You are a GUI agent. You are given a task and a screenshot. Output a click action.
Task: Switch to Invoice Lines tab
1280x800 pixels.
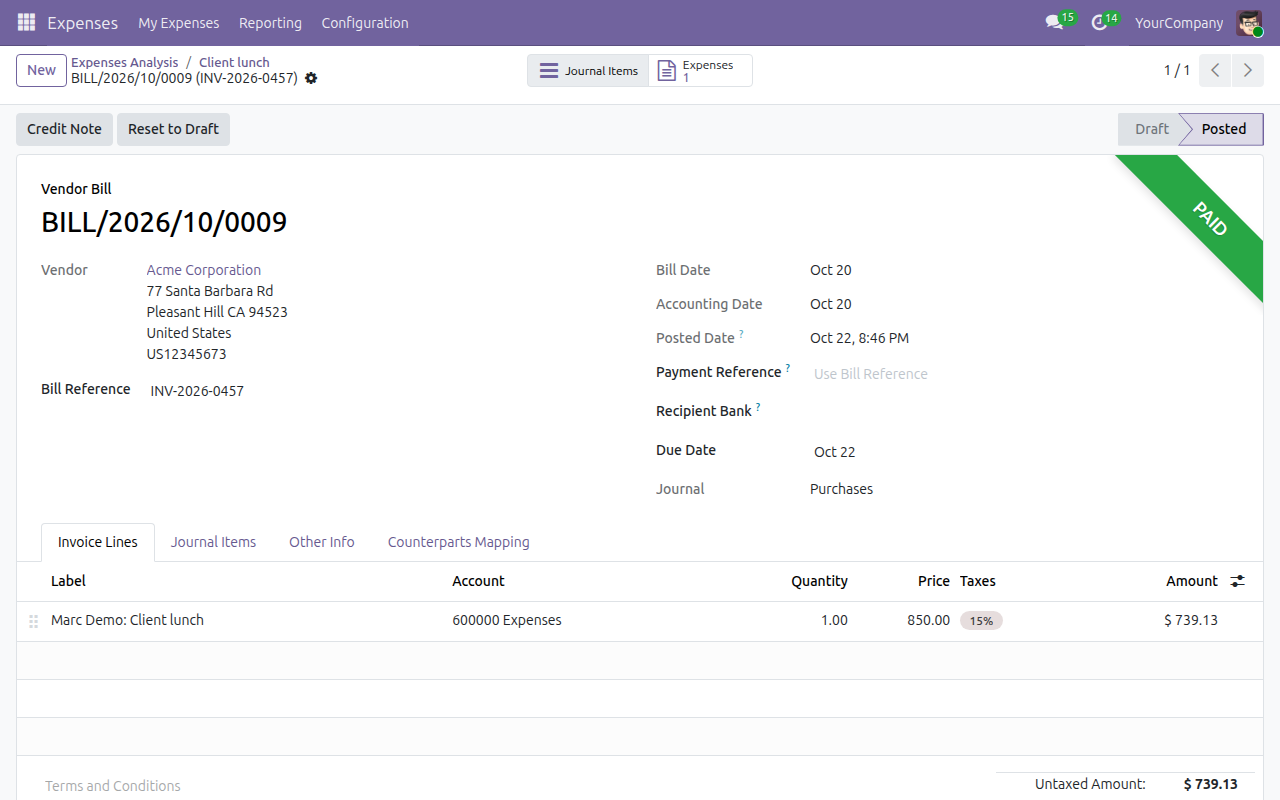point(98,542)
